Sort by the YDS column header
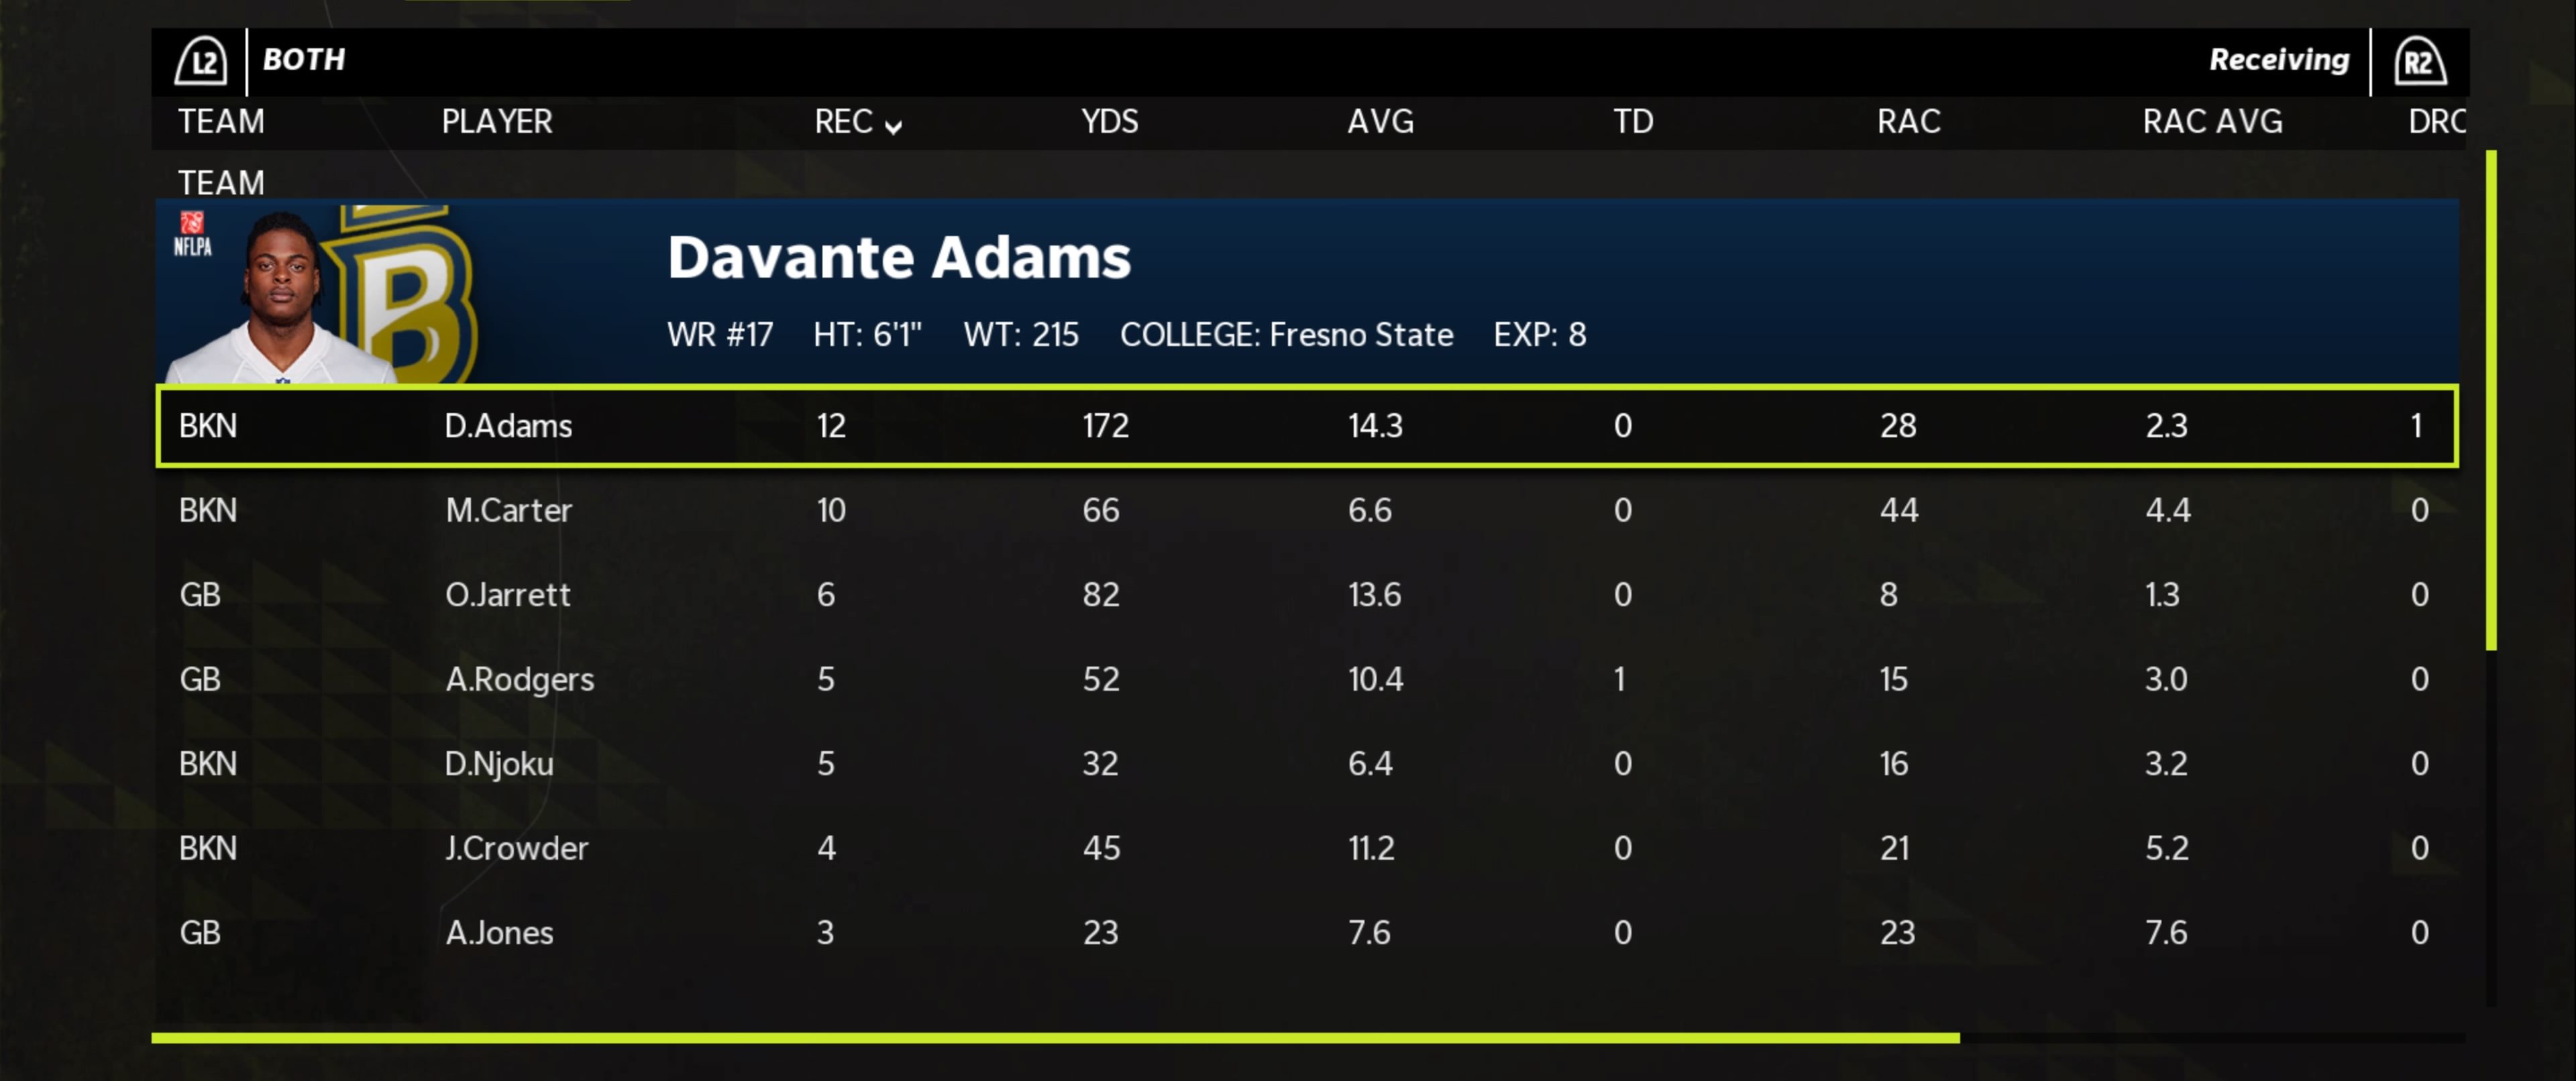The image size is (2576, 1081). 1109,122
